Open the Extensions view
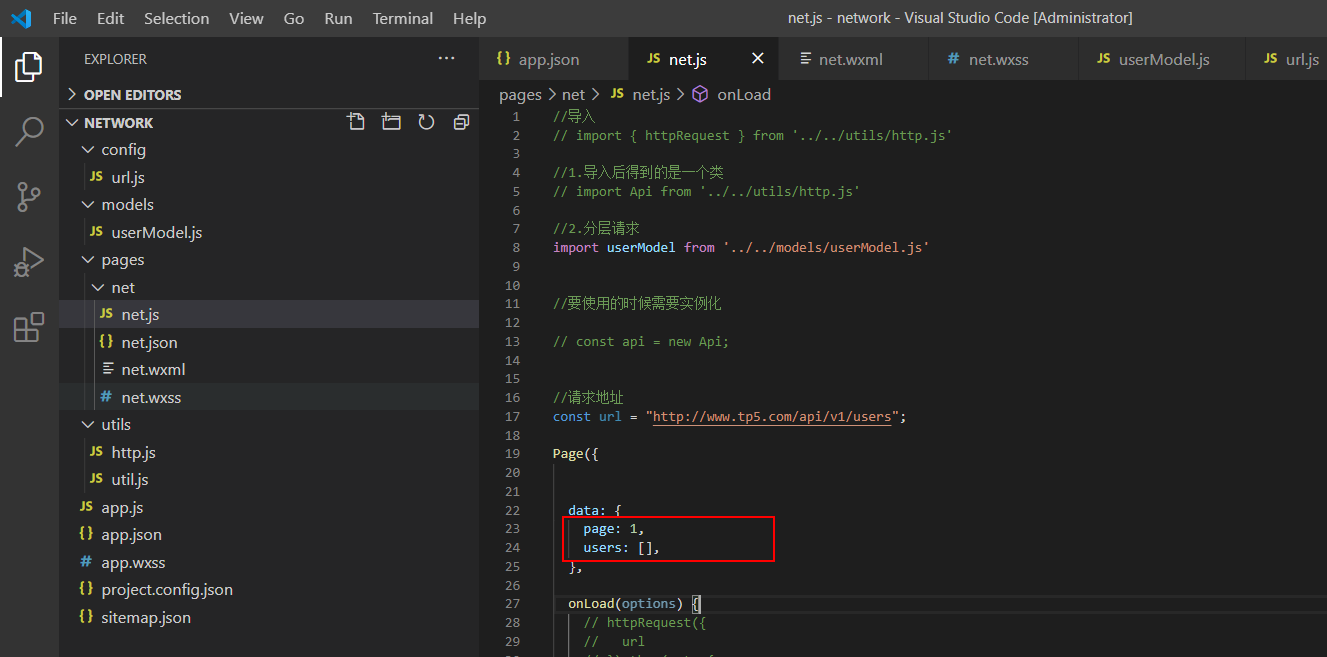This screenshot has width=1327, height=657. pyautogui.click(x=29, y=327)
